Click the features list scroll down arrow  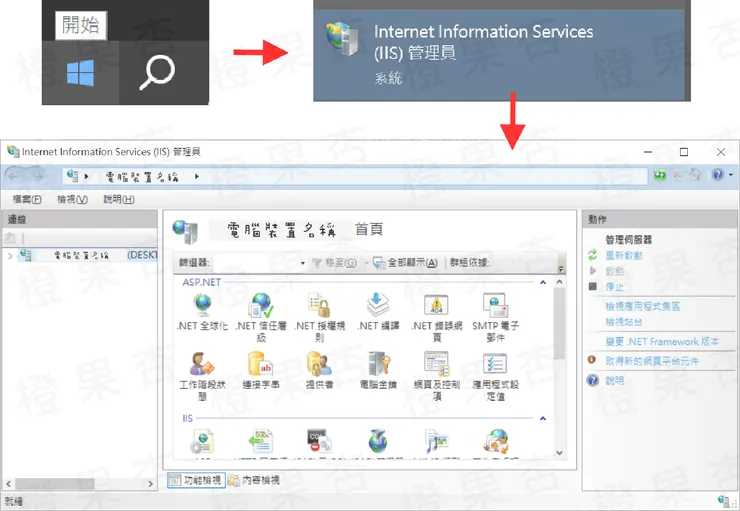coord(559,453)
